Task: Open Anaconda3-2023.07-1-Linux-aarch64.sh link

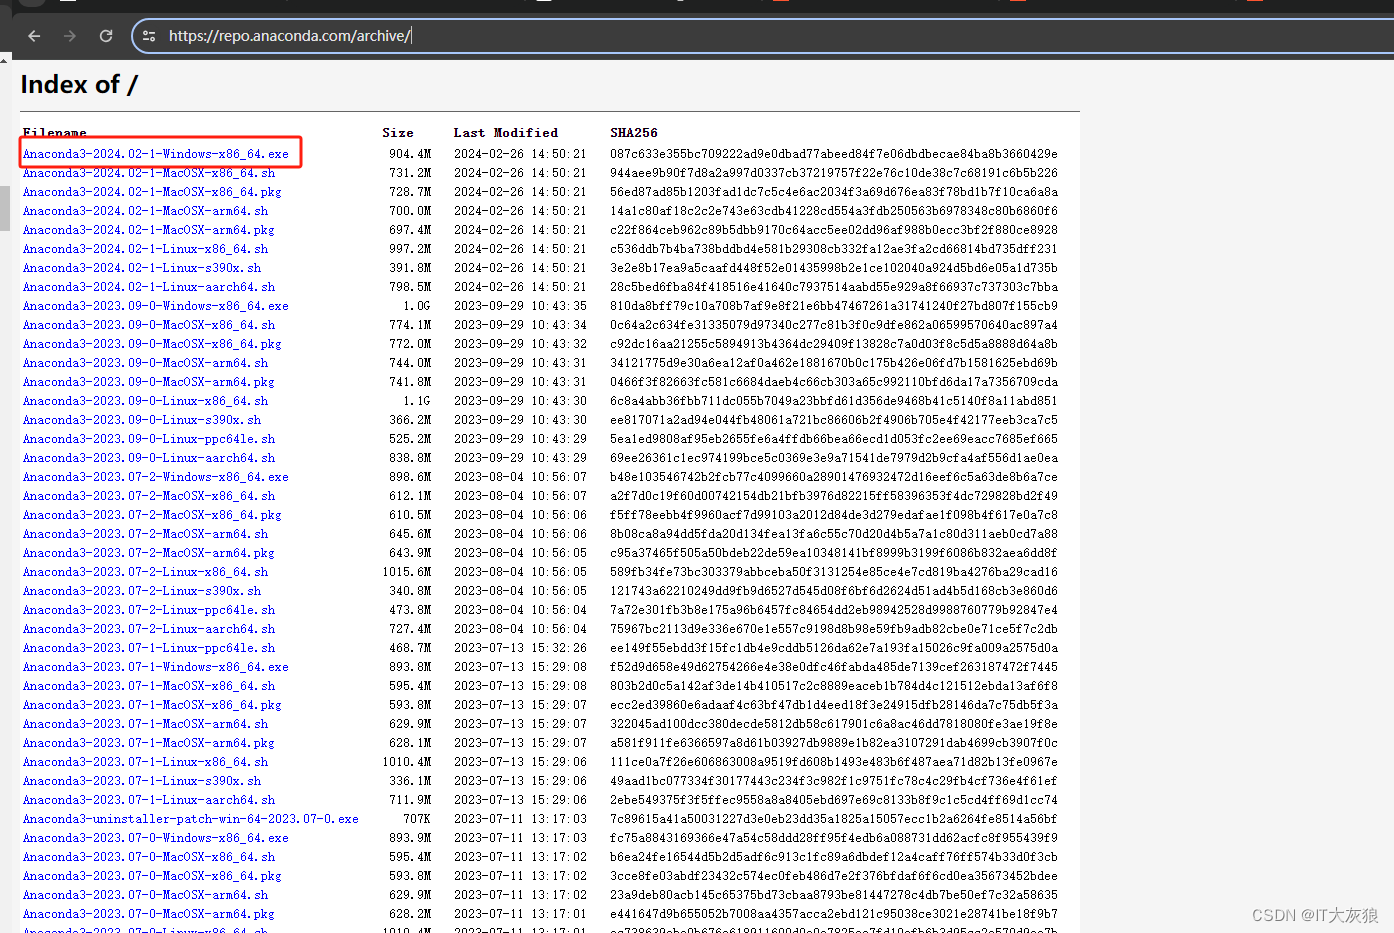Action: pyautogui.click(x=149, y=800)
